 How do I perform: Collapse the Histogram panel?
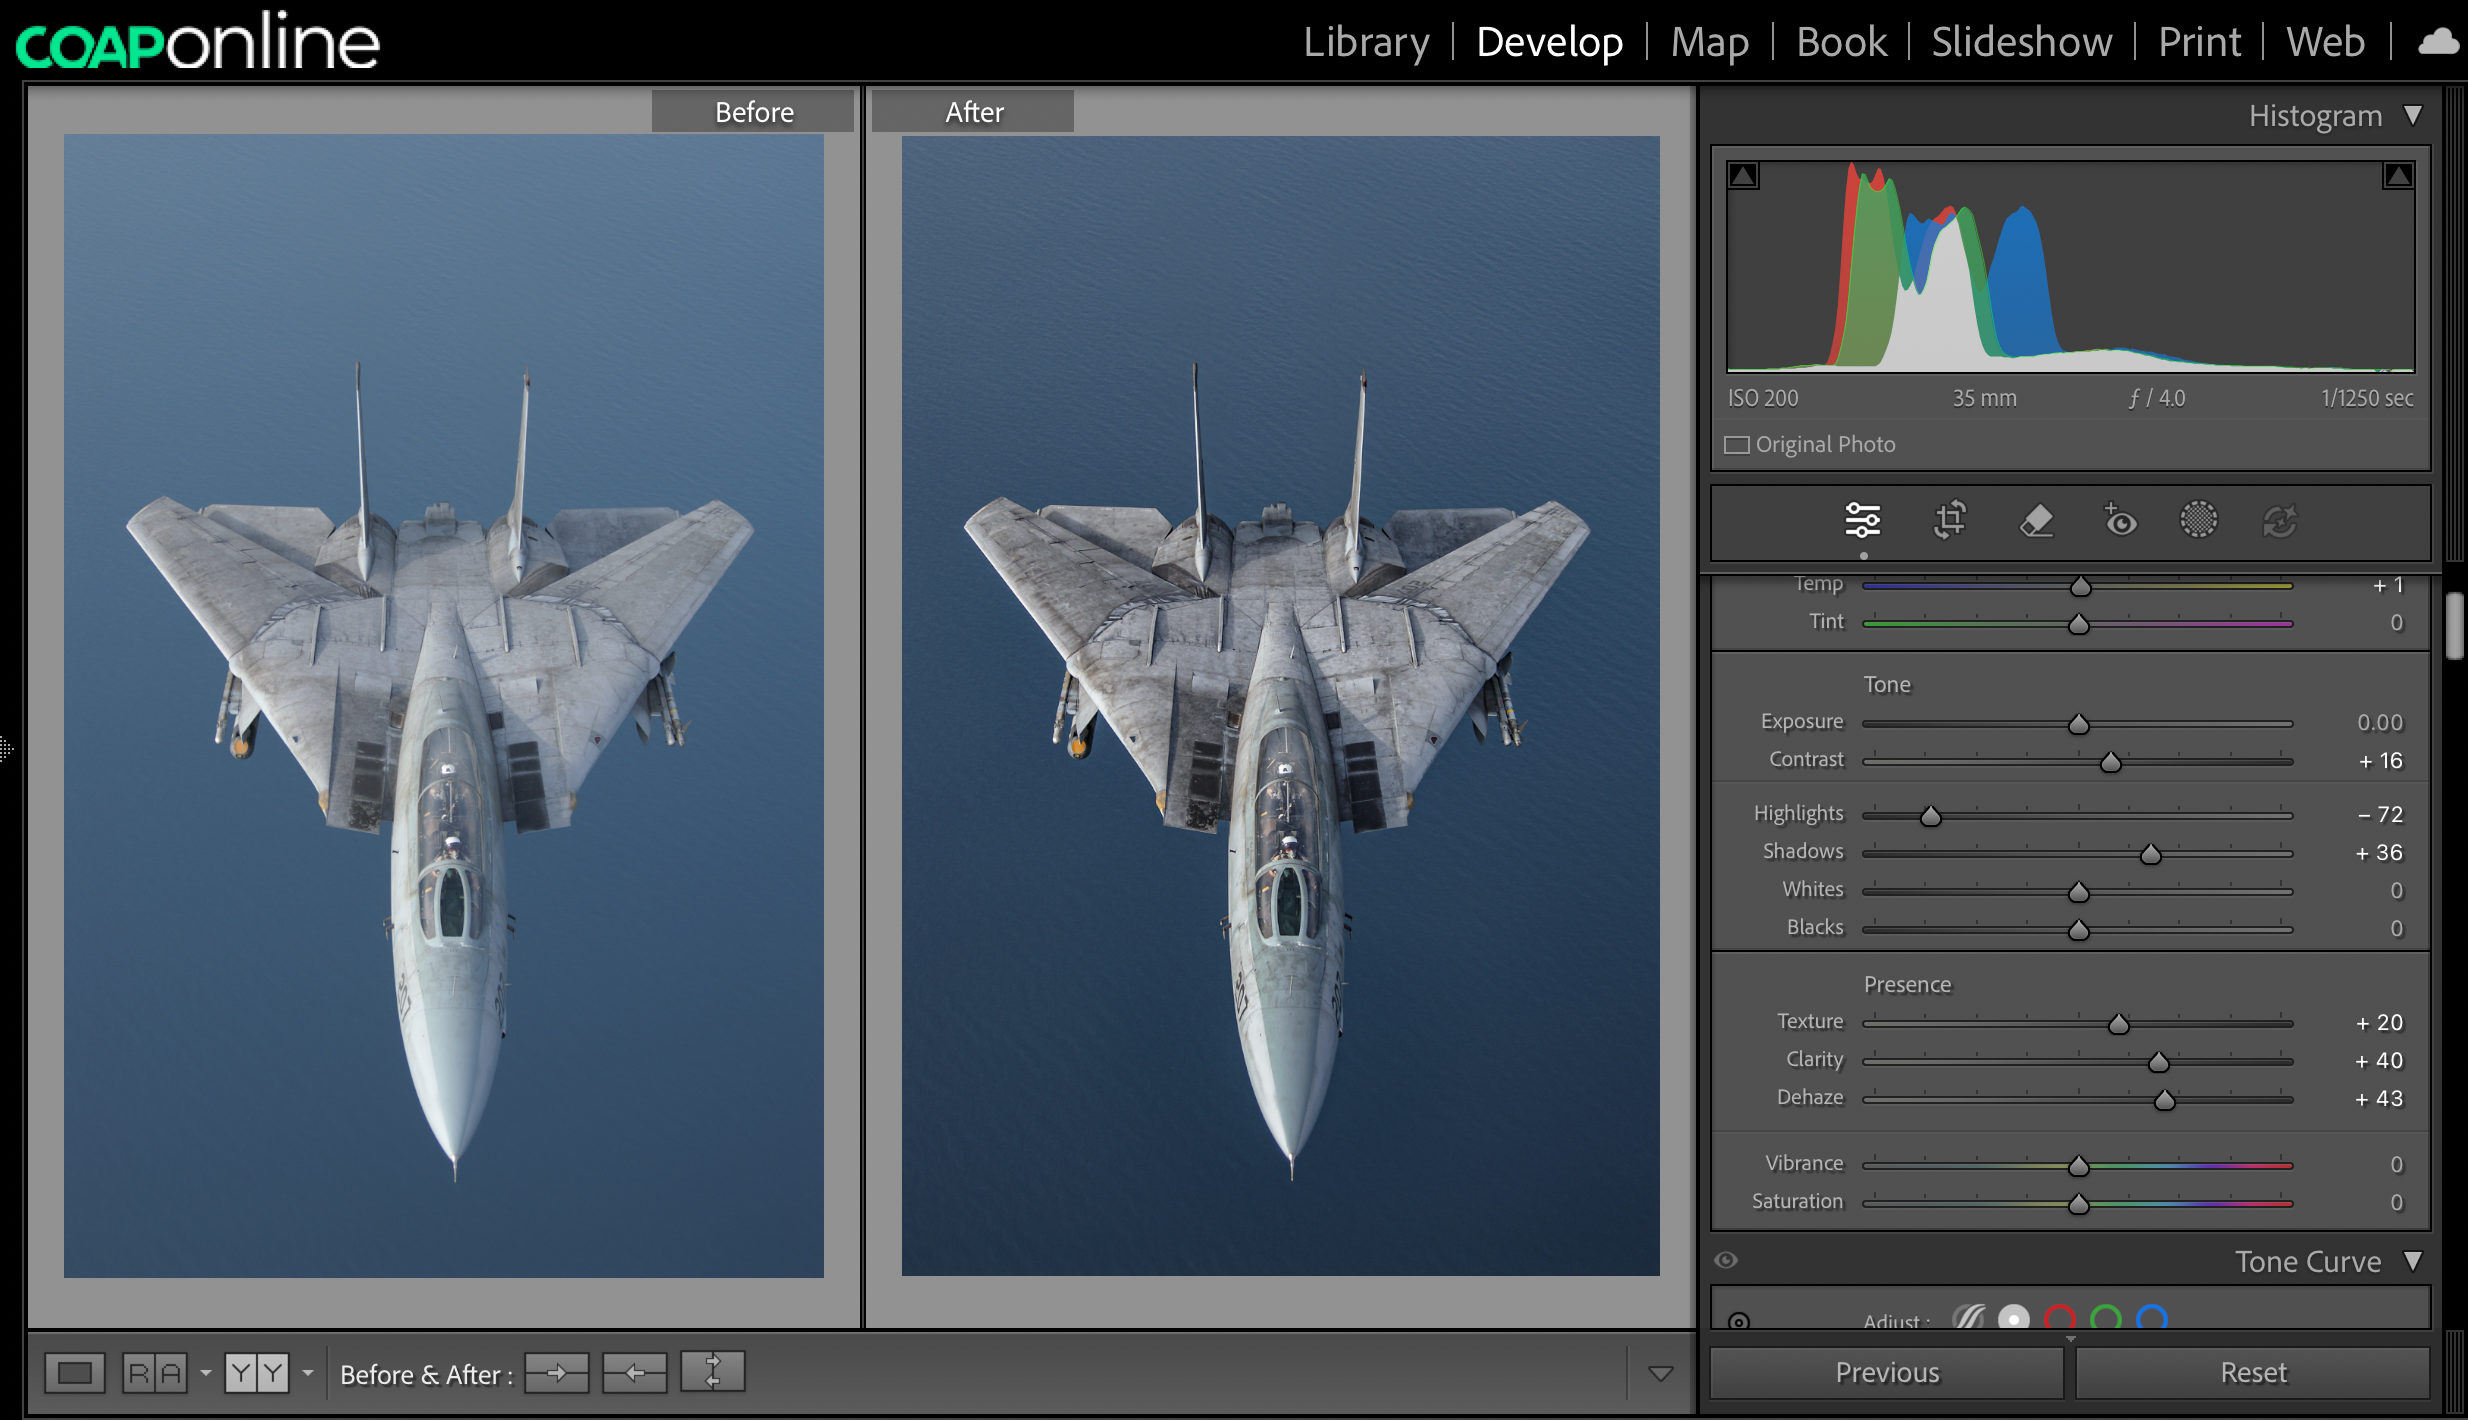pos(2413,115)
